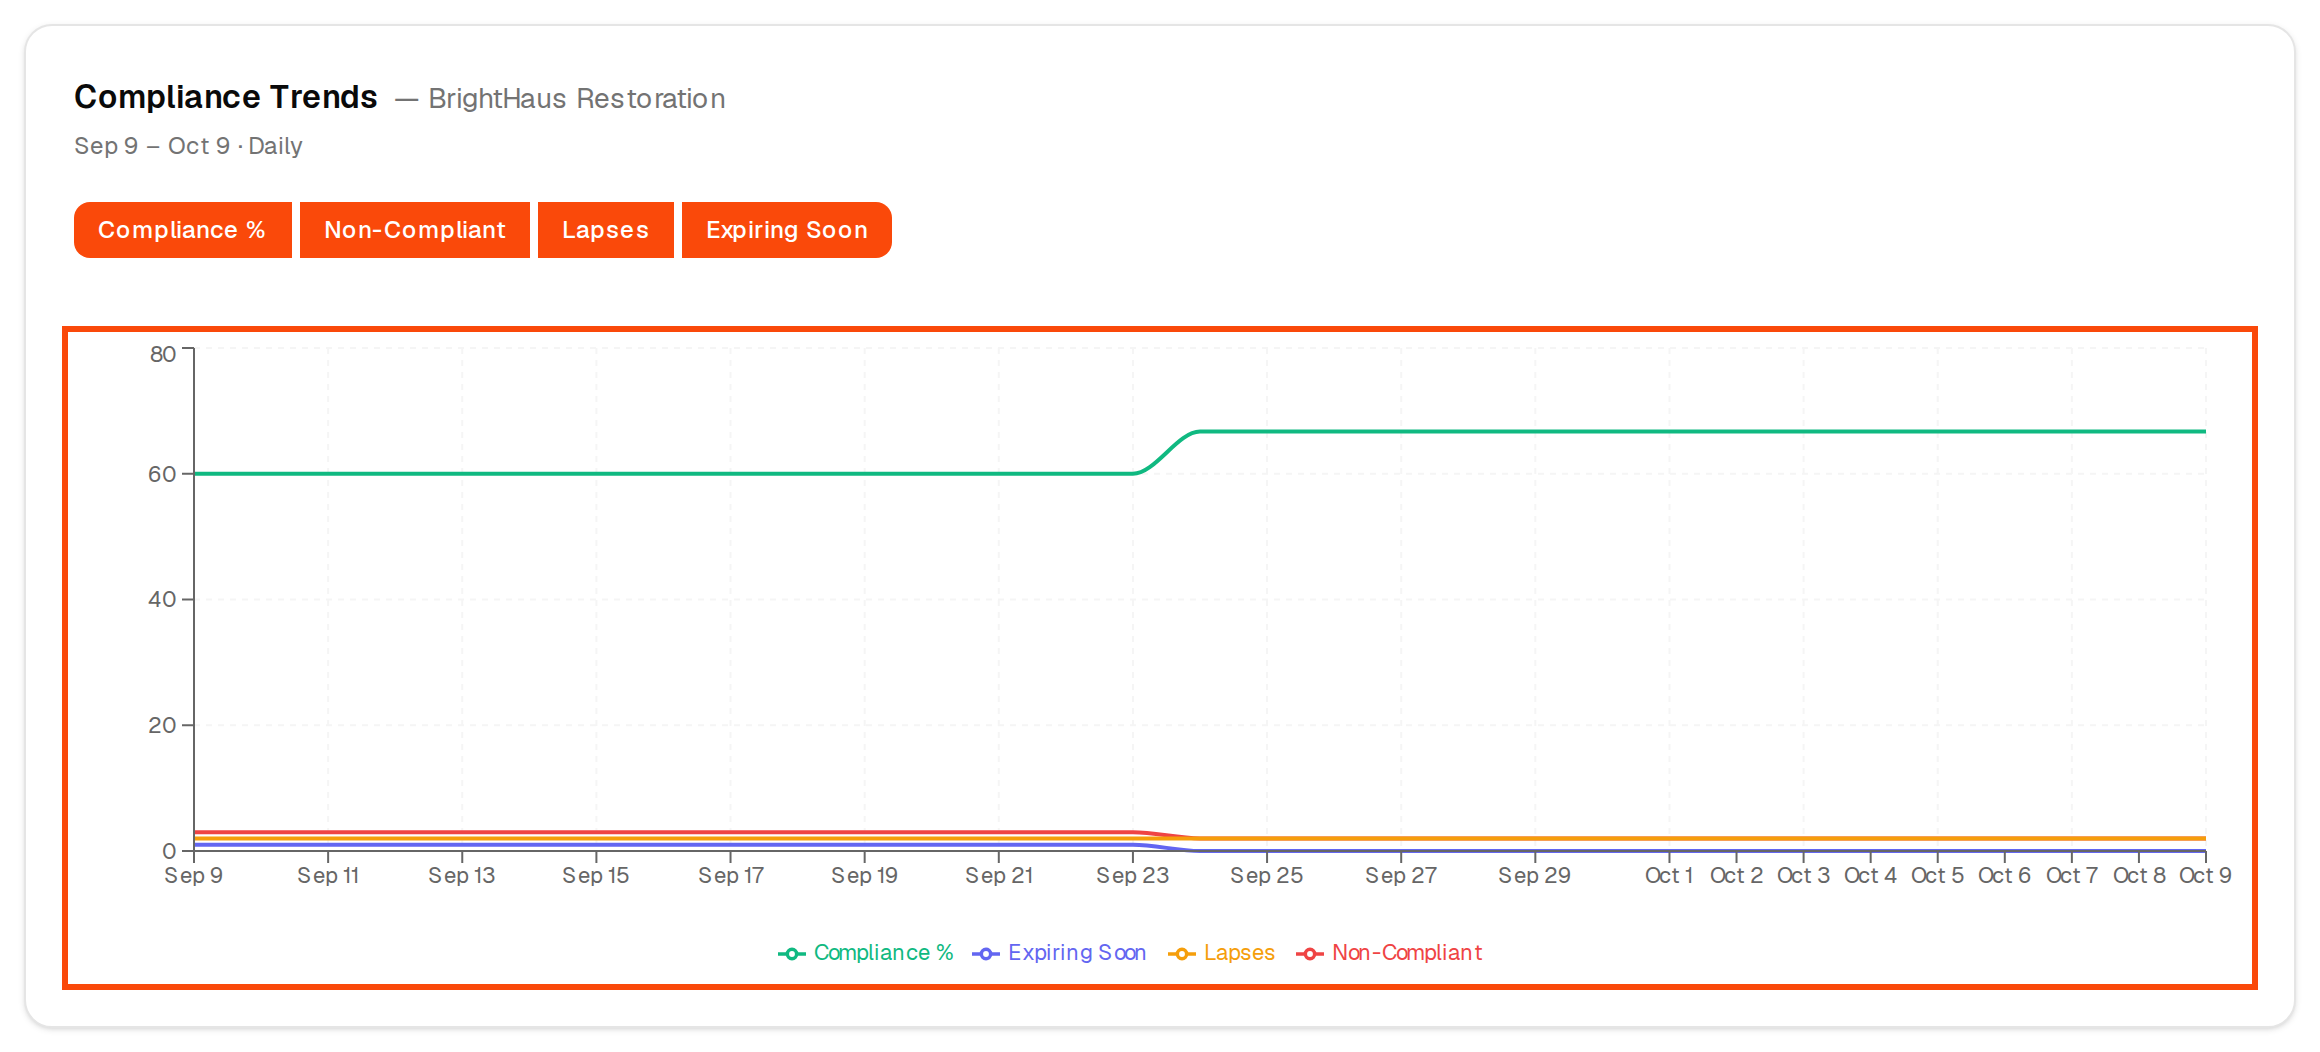Viewport: 2320px width, 1052px height.
Task: Click the '40' y-axis label
Action: [162, 600]
